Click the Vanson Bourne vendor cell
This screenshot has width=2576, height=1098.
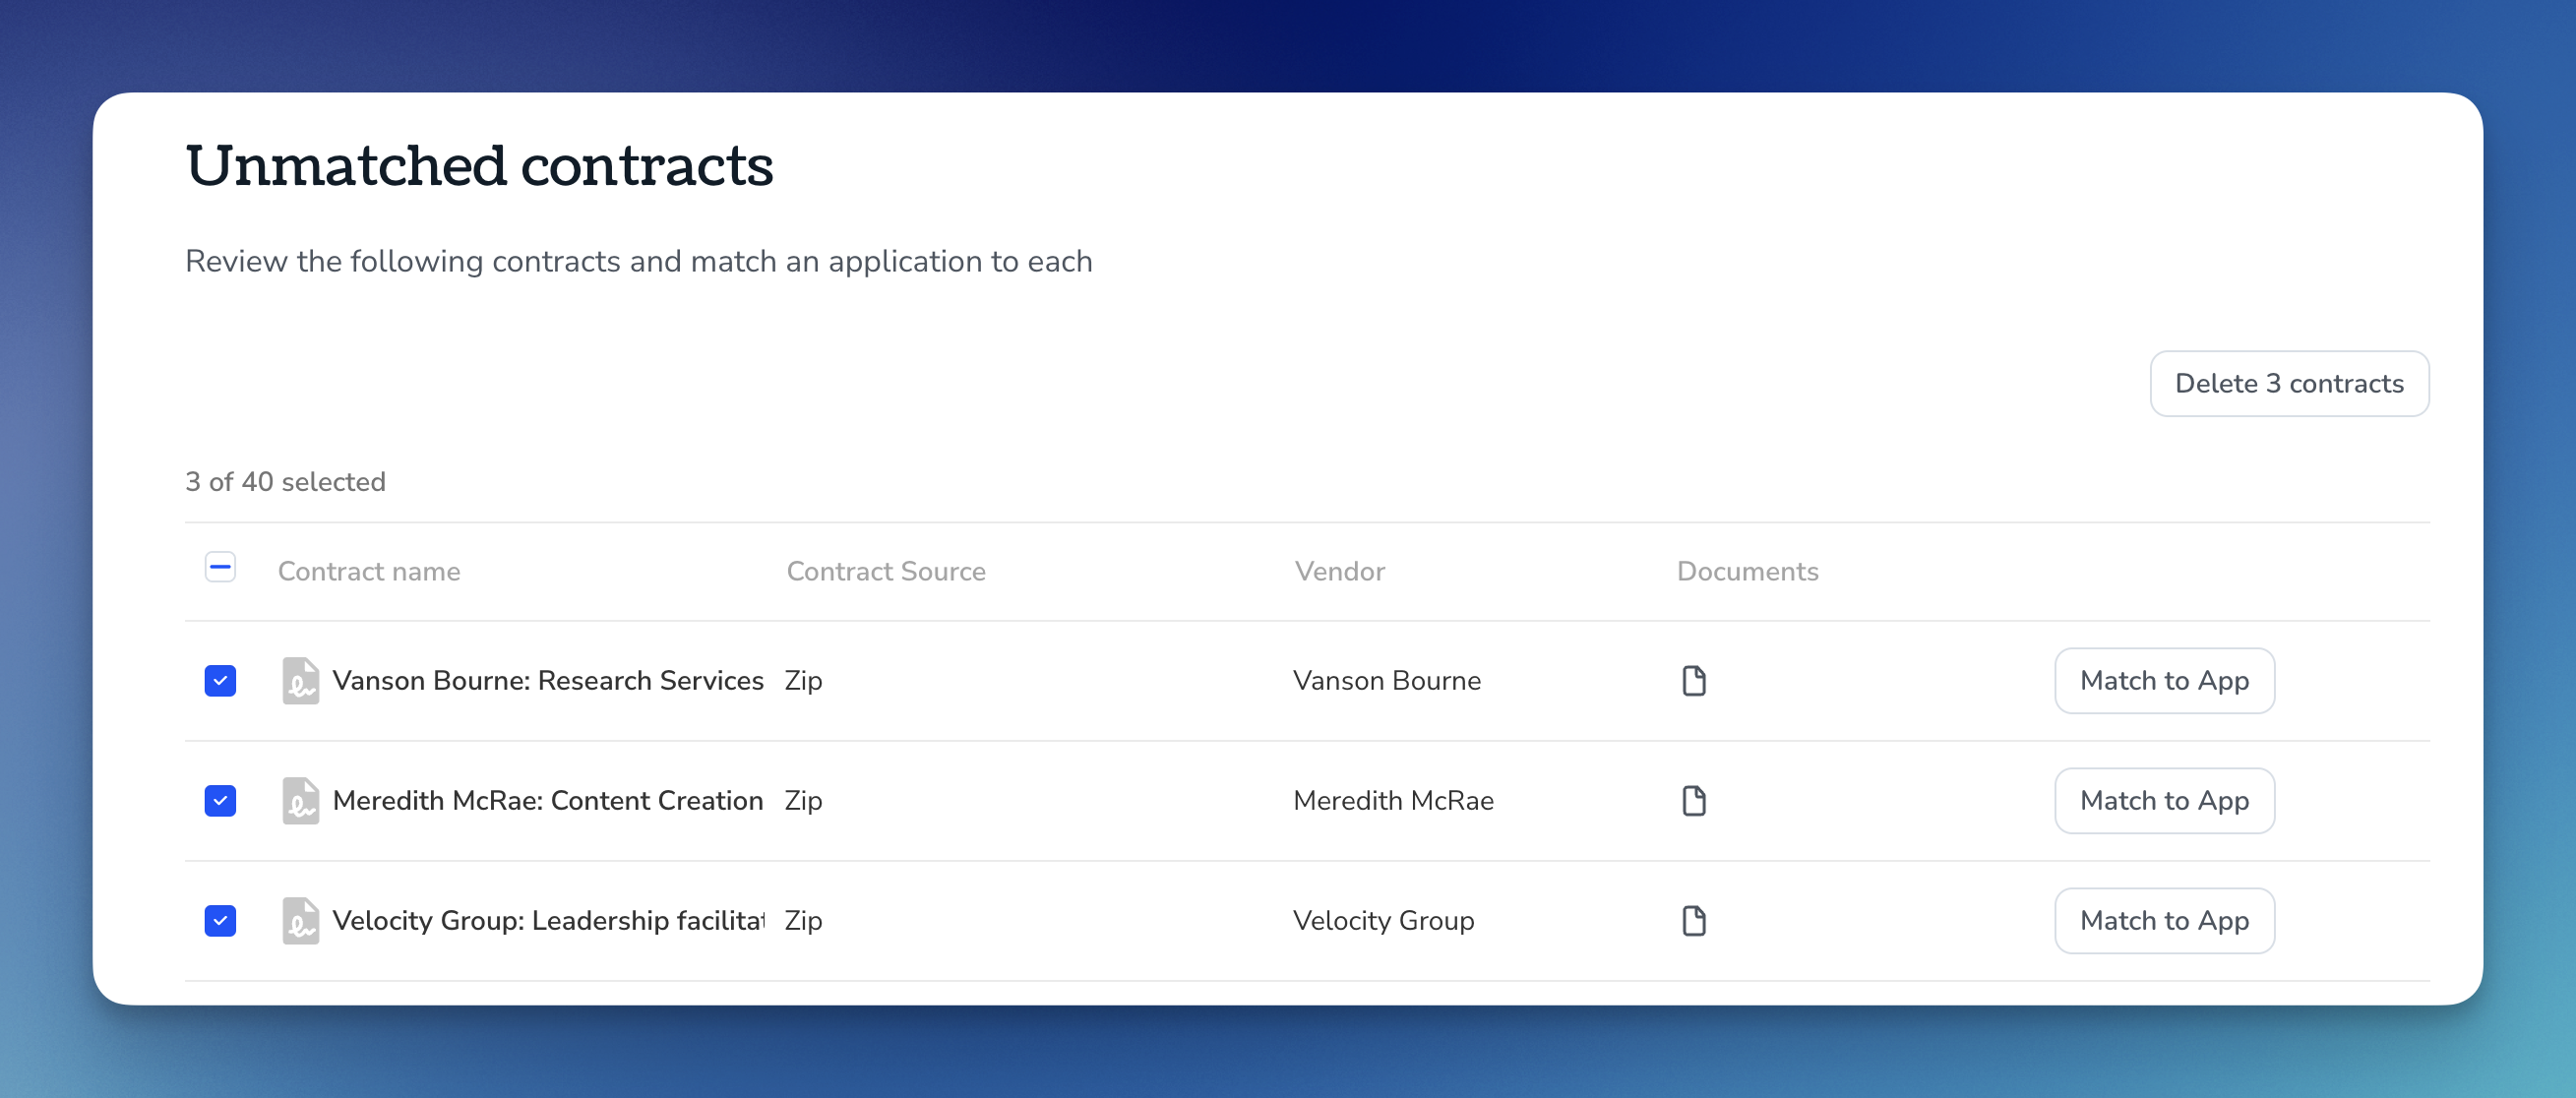[1387, 681]
